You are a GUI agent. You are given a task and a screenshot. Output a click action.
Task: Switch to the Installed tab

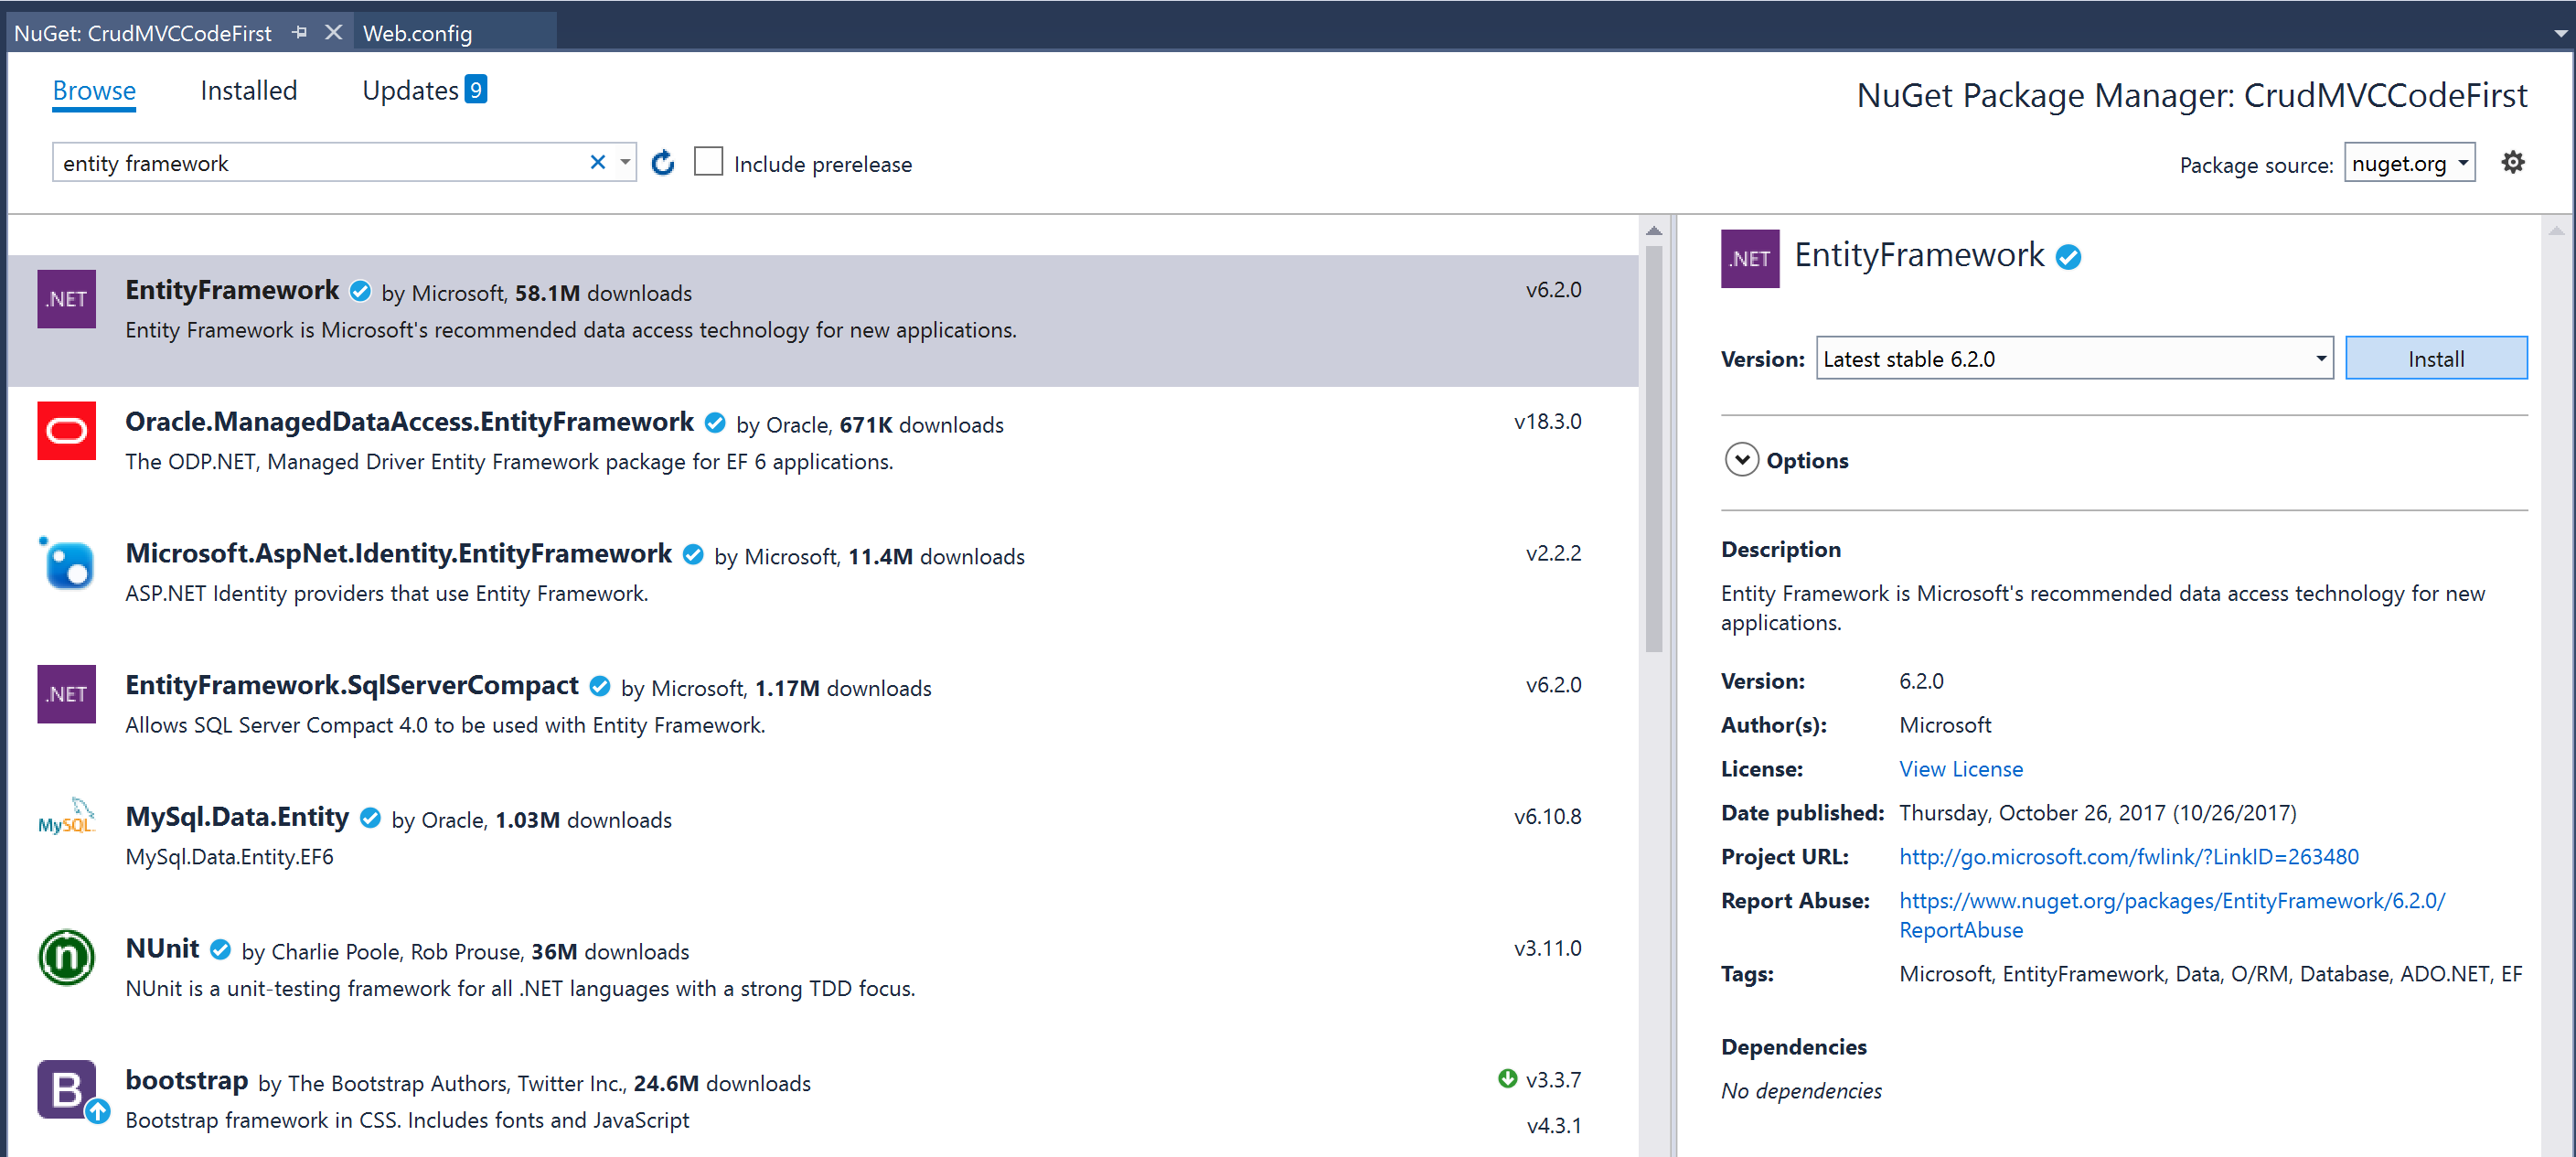tap(248, 91)
